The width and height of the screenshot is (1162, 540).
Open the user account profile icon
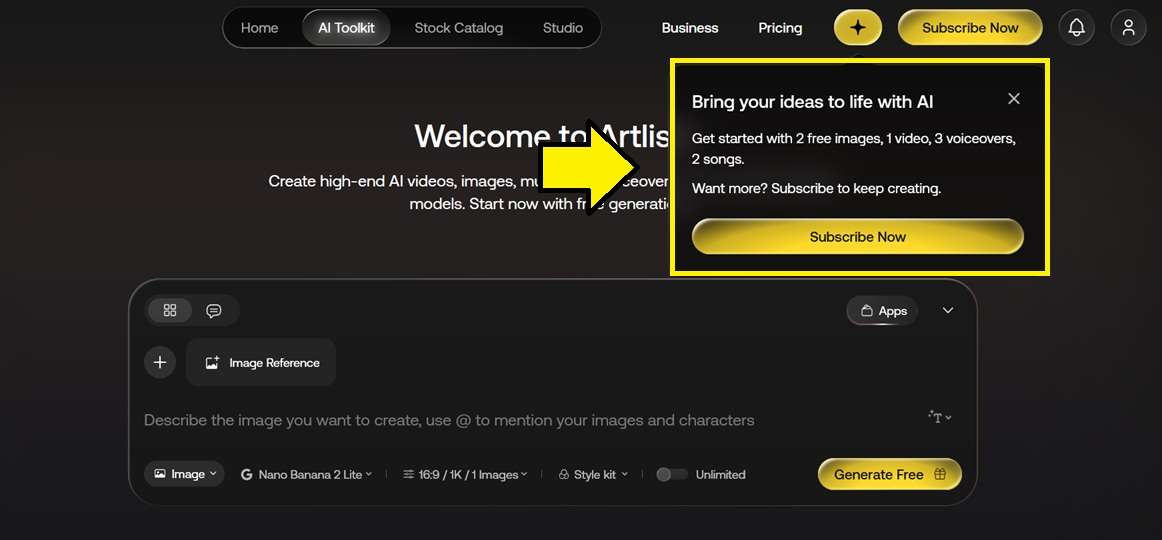[1128, 28]
